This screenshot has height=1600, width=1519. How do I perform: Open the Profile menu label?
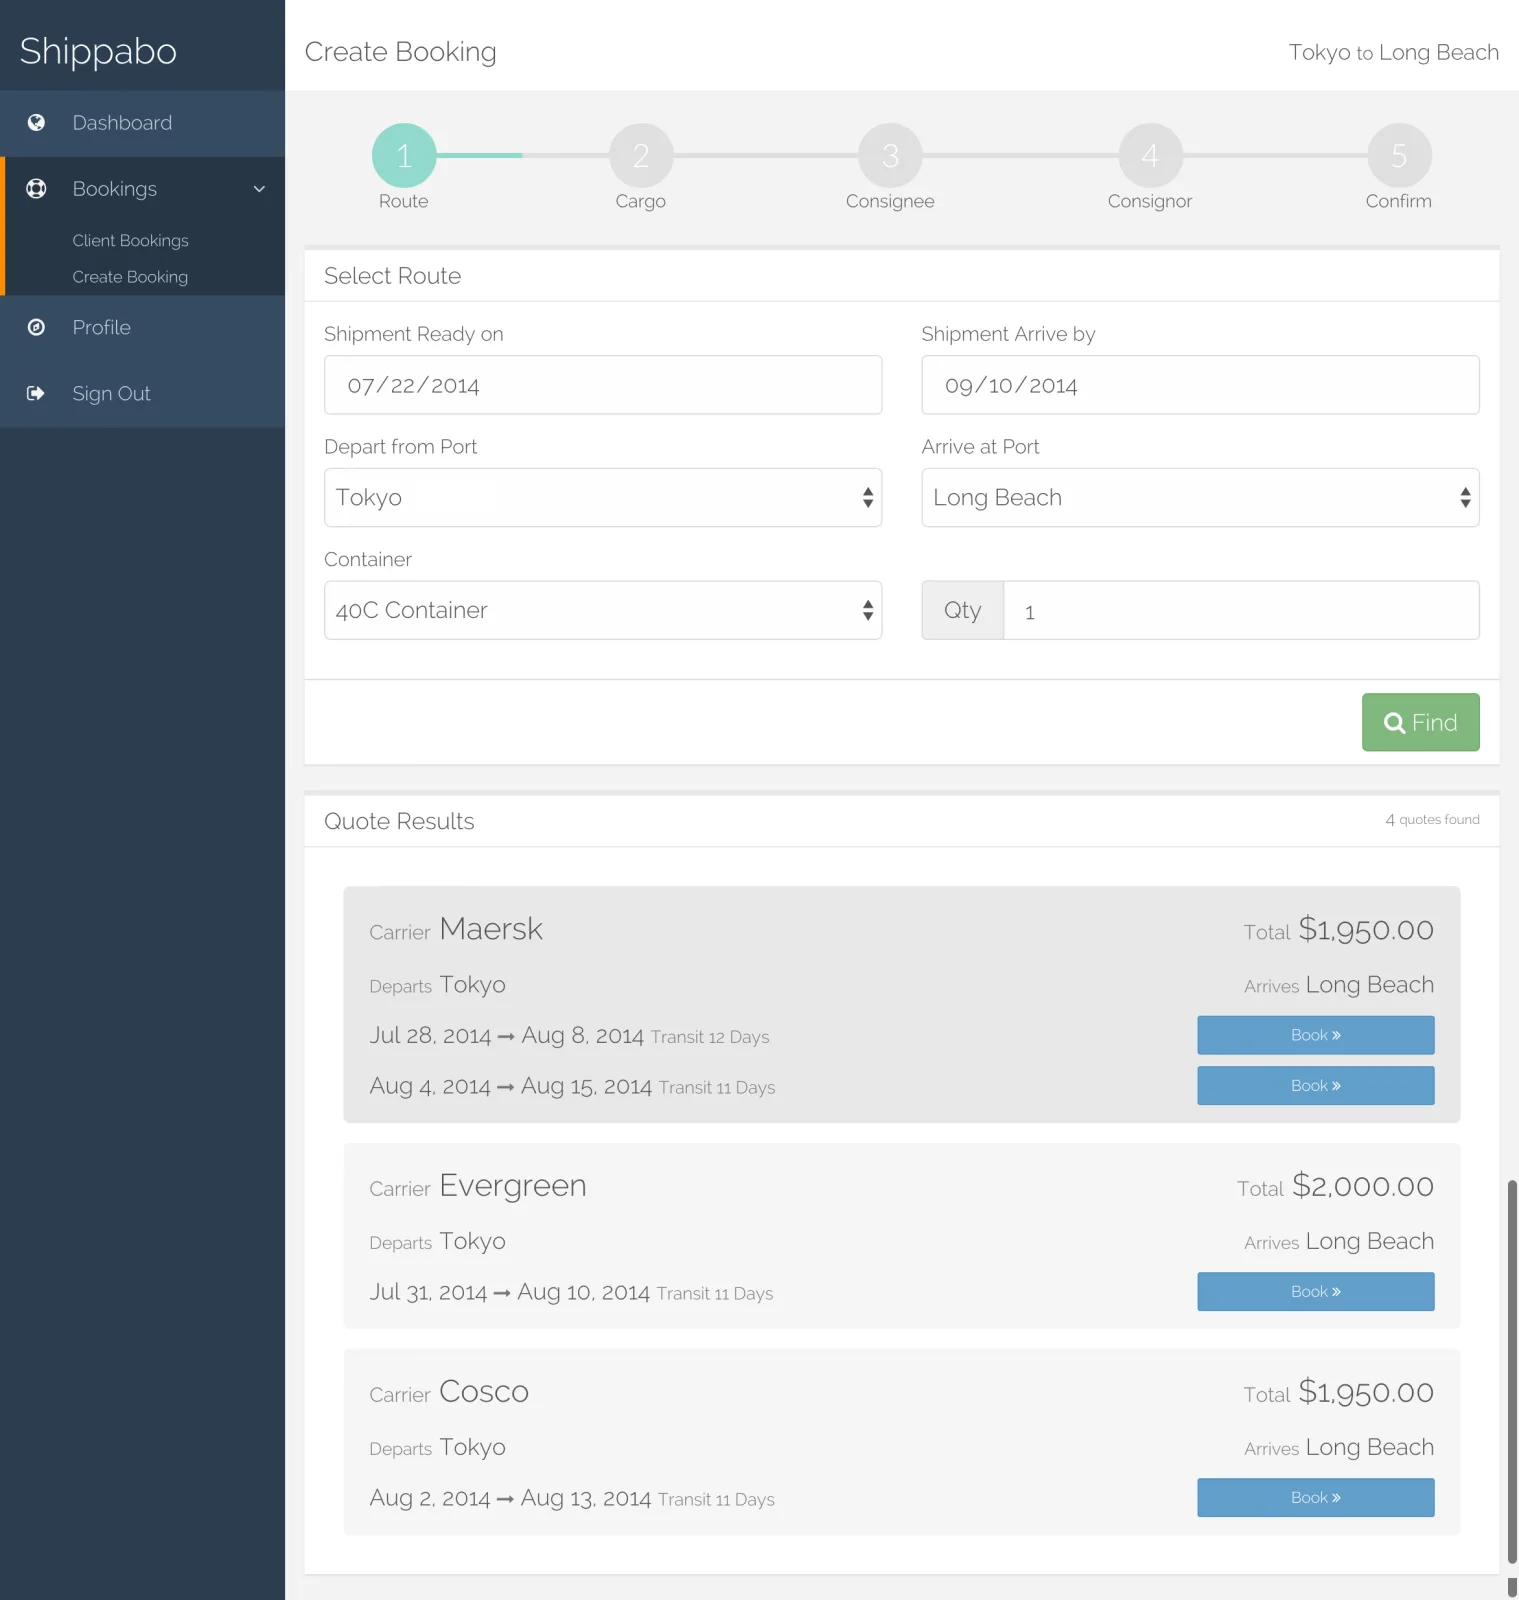point(101,327)
